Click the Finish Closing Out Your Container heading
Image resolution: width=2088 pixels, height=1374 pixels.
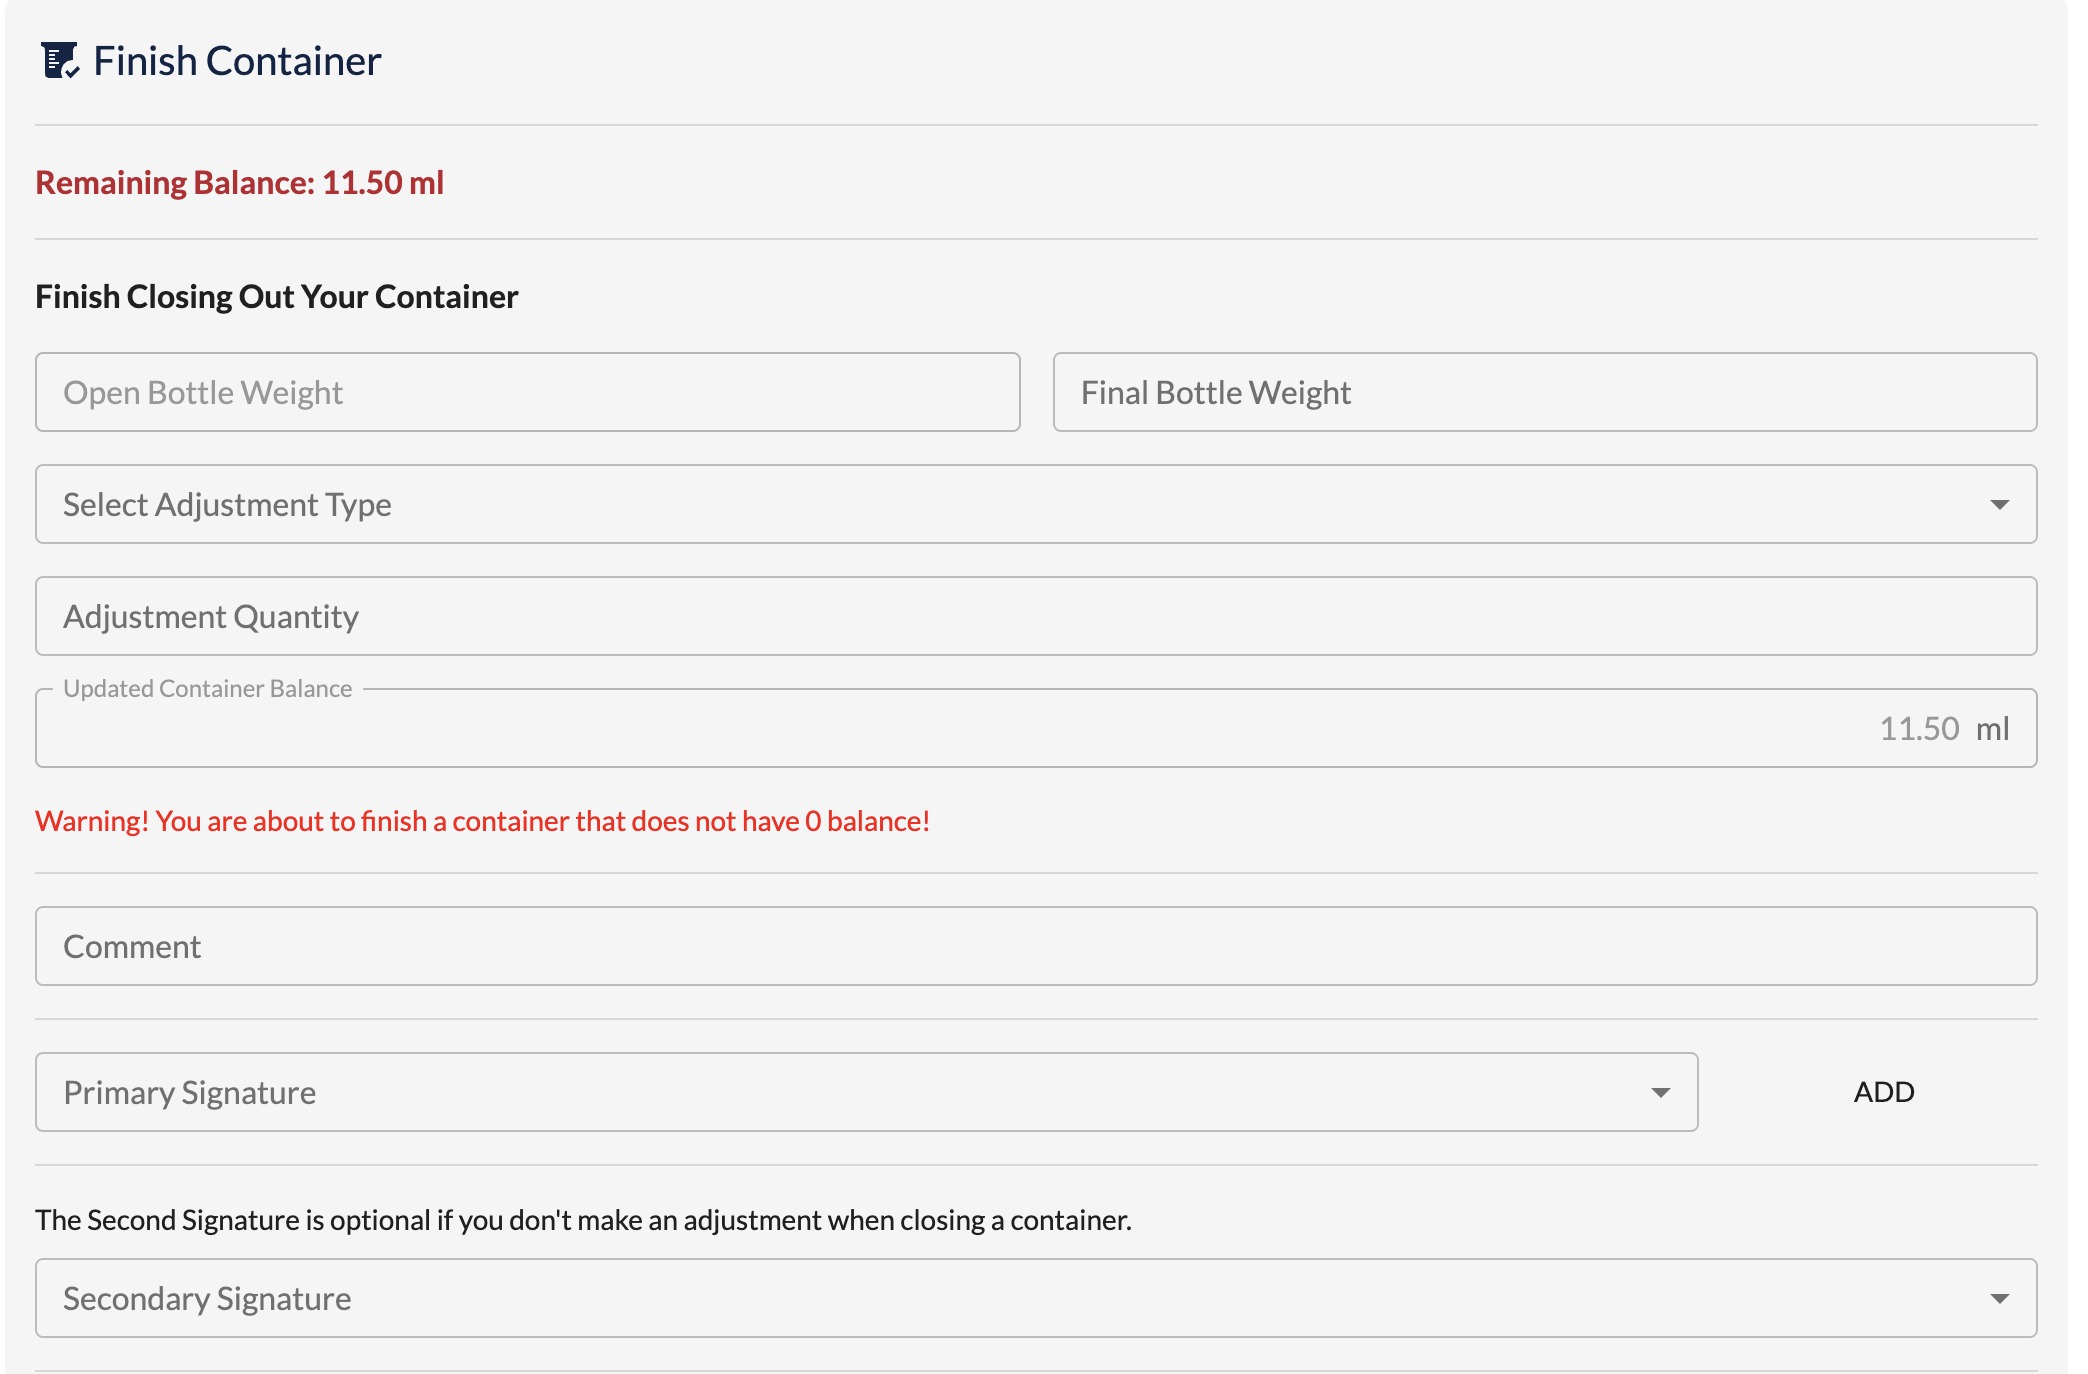coord(277,297)
